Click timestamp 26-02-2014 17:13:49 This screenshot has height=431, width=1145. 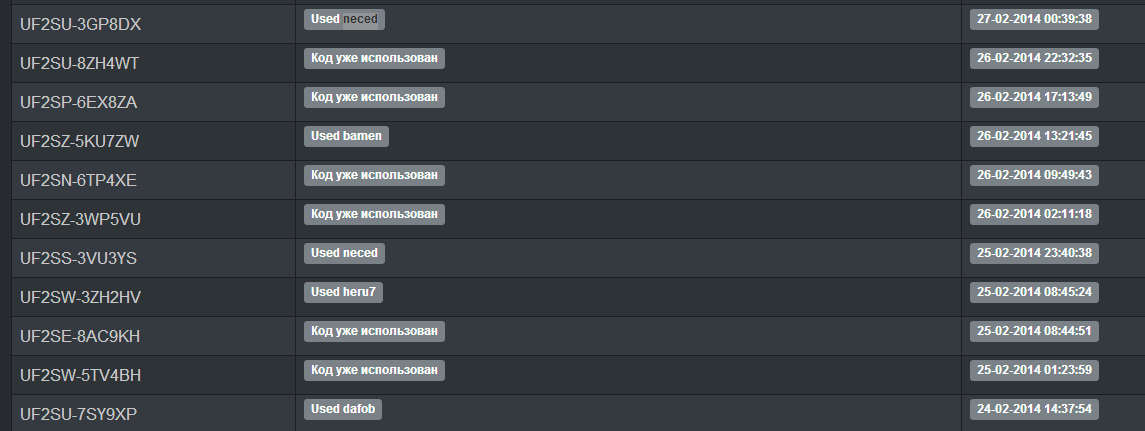tap(1034, 97)
